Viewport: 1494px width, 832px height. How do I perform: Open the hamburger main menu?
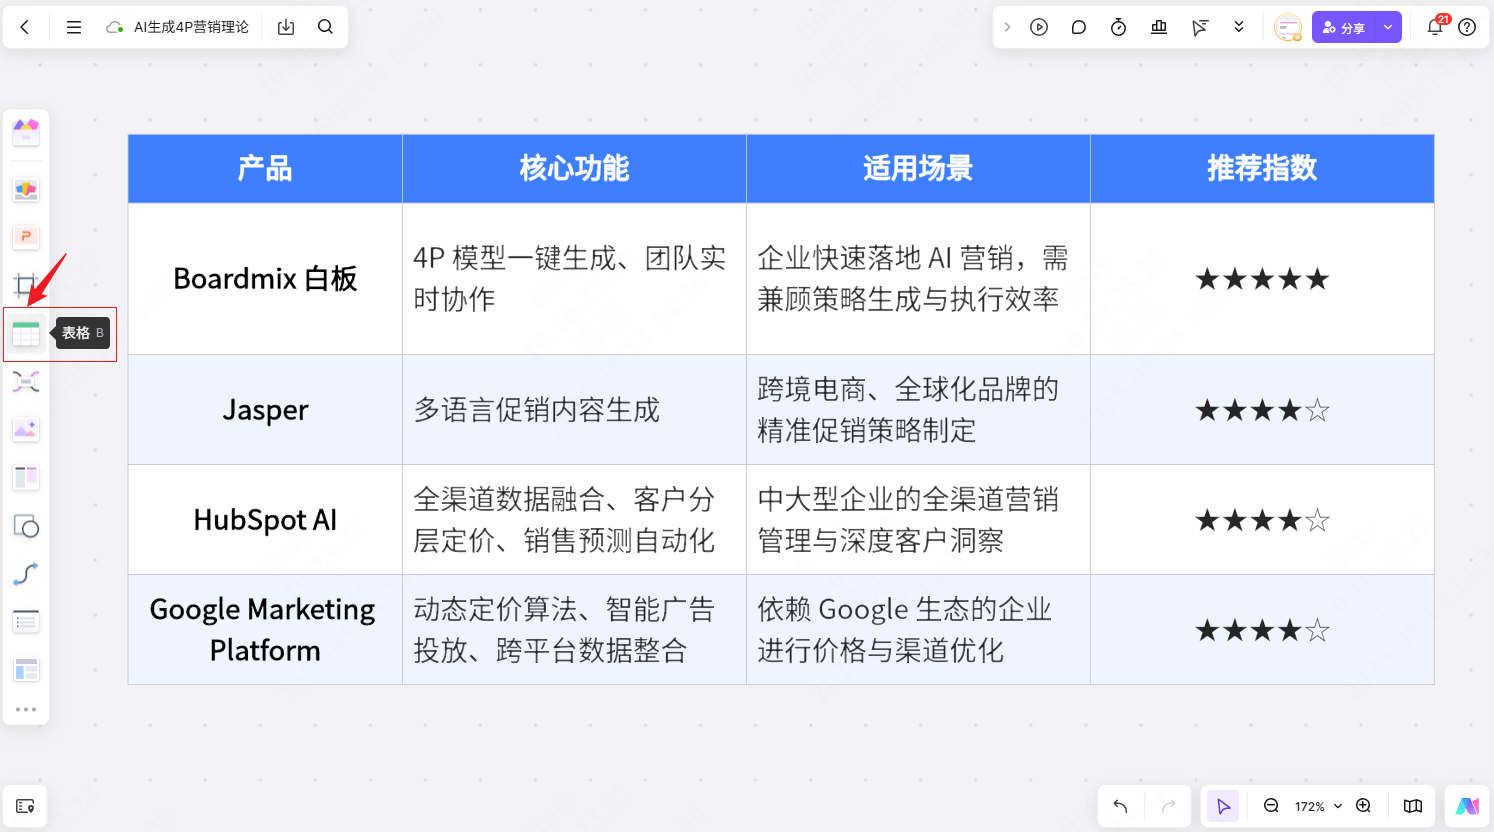(x=74, y=27)
